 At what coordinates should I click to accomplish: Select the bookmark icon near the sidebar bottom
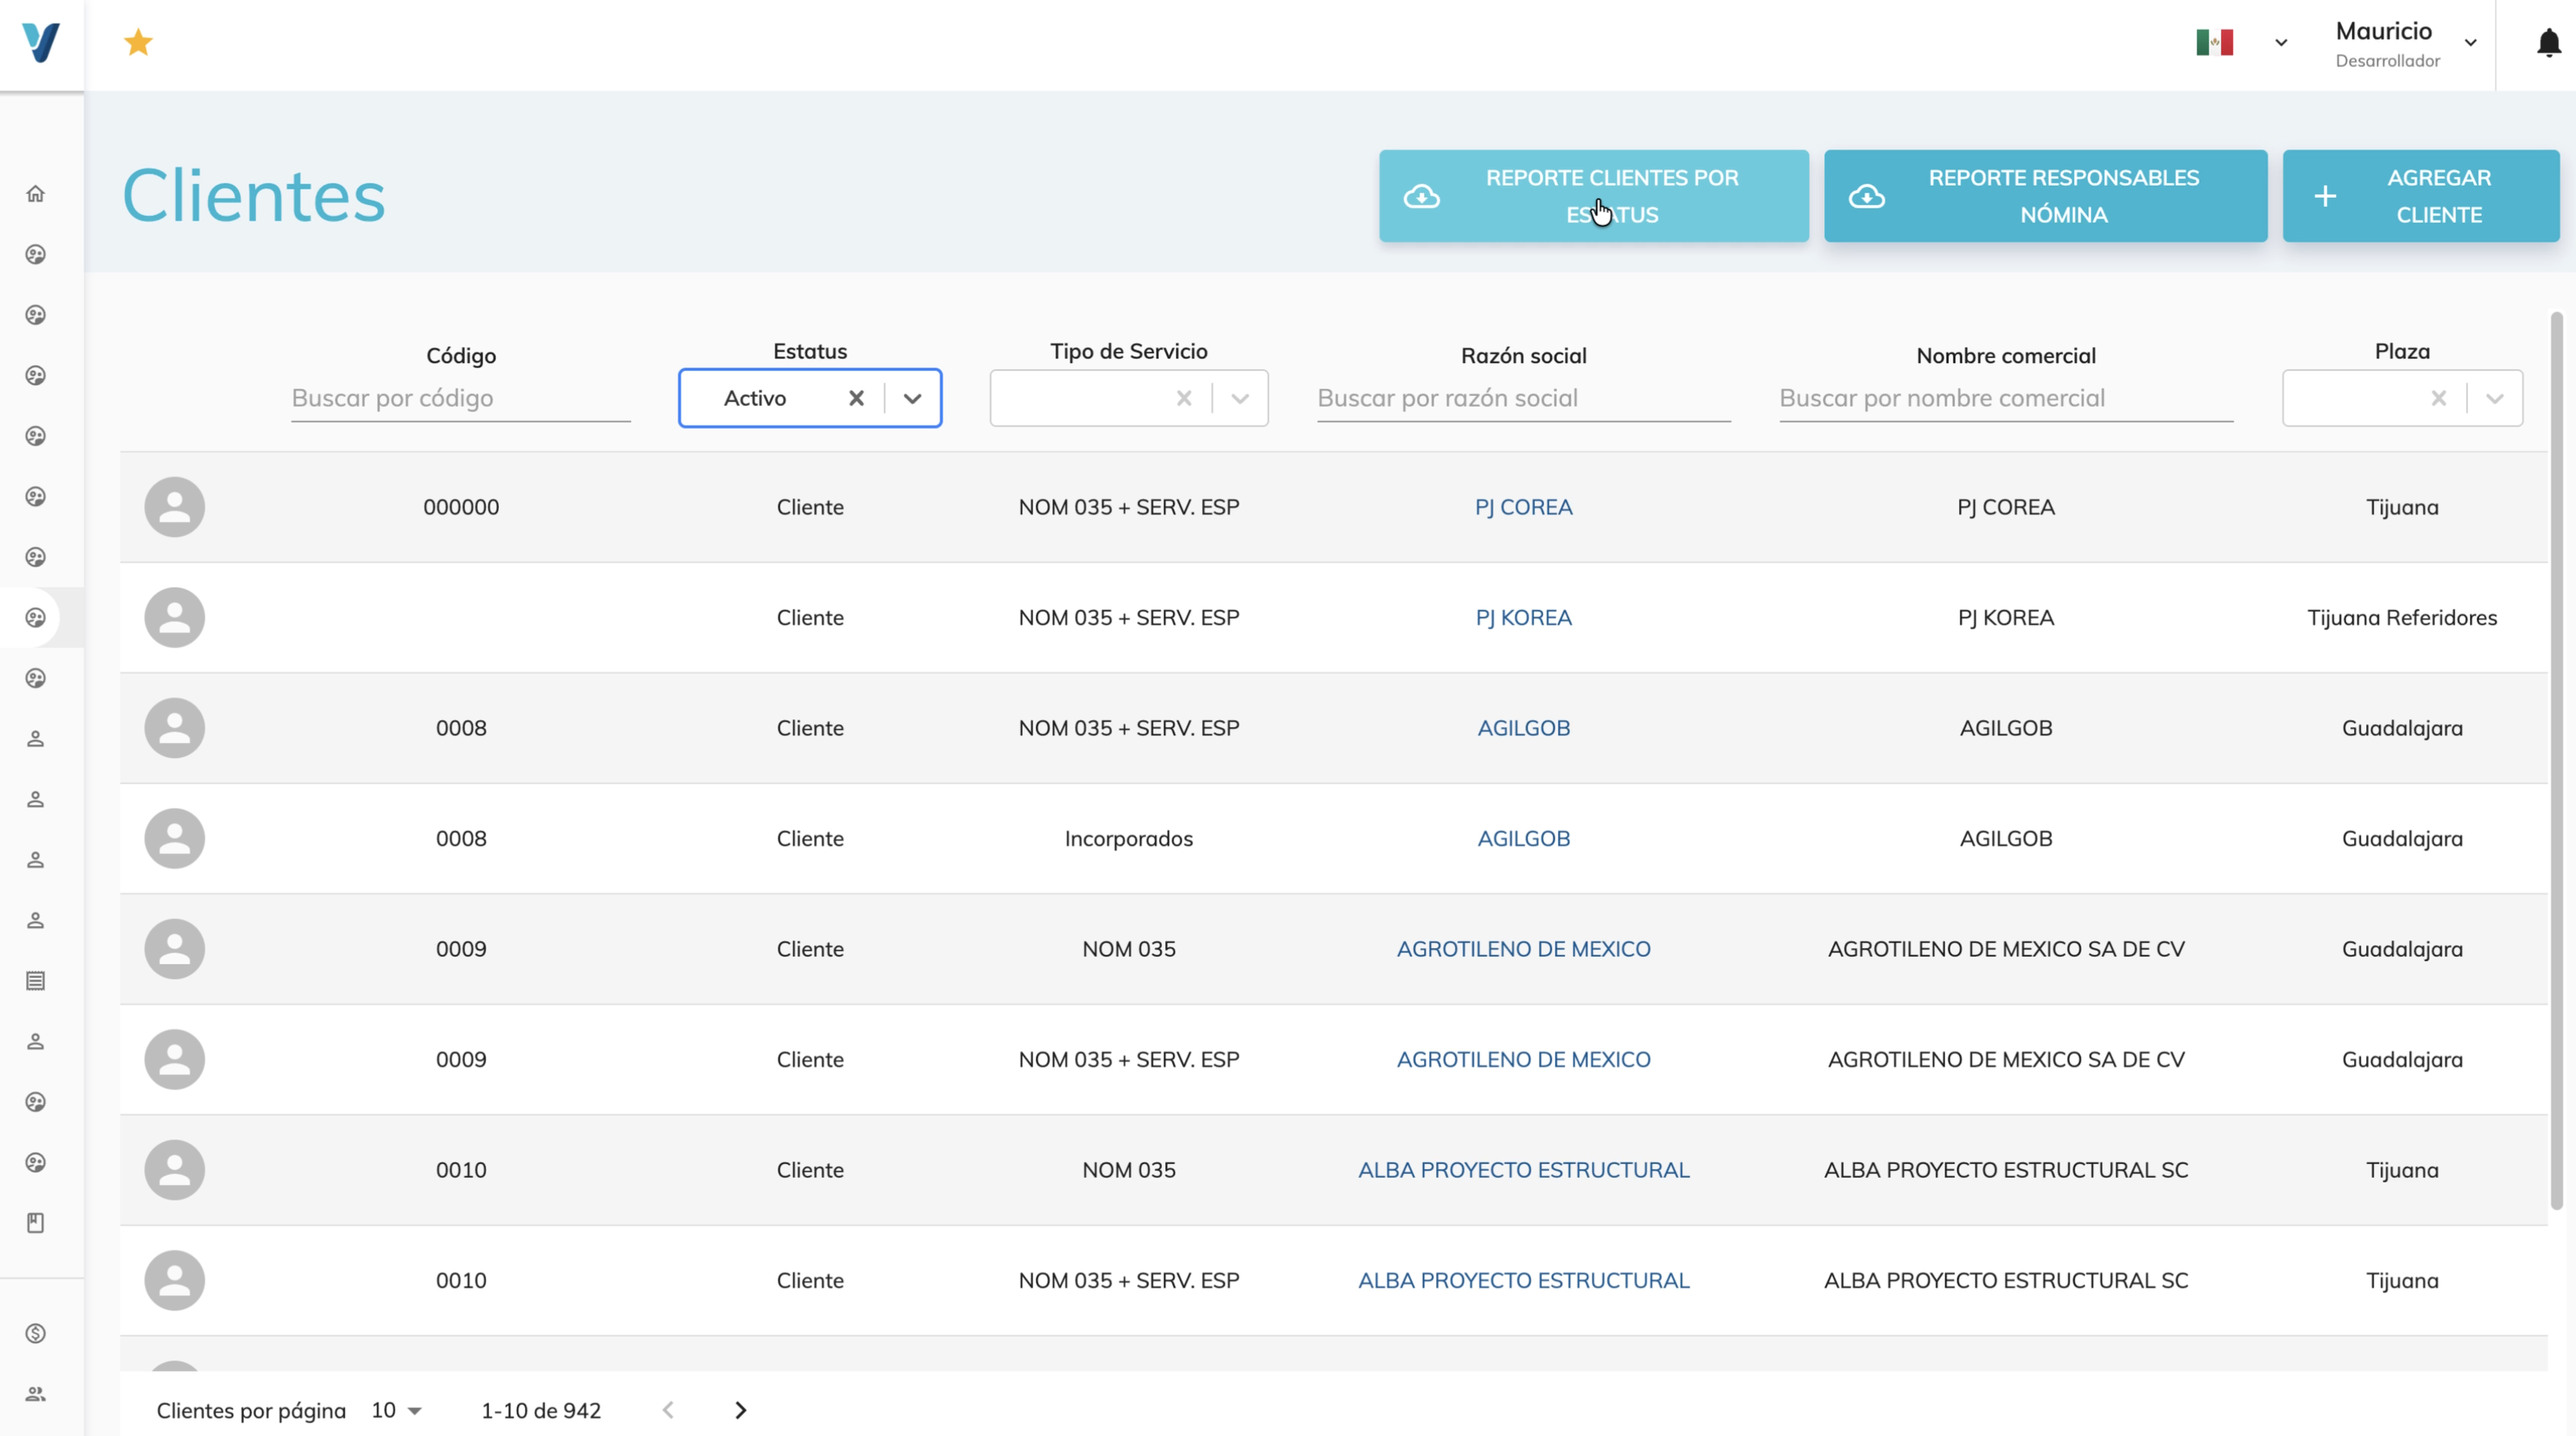[x=36, y=1221]
